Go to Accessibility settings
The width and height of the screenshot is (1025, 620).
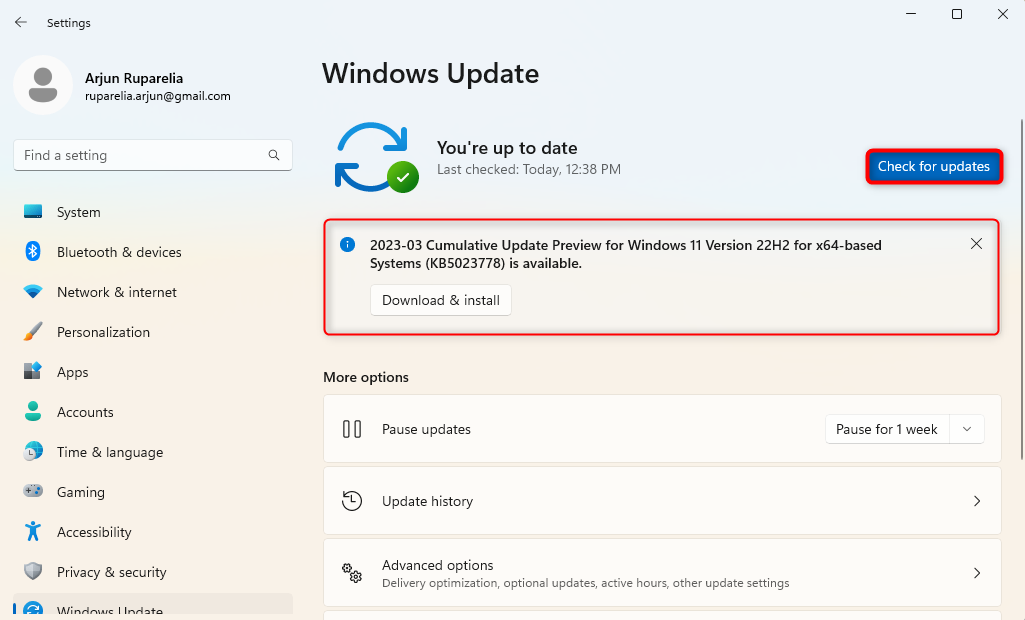tap(153, 531)
